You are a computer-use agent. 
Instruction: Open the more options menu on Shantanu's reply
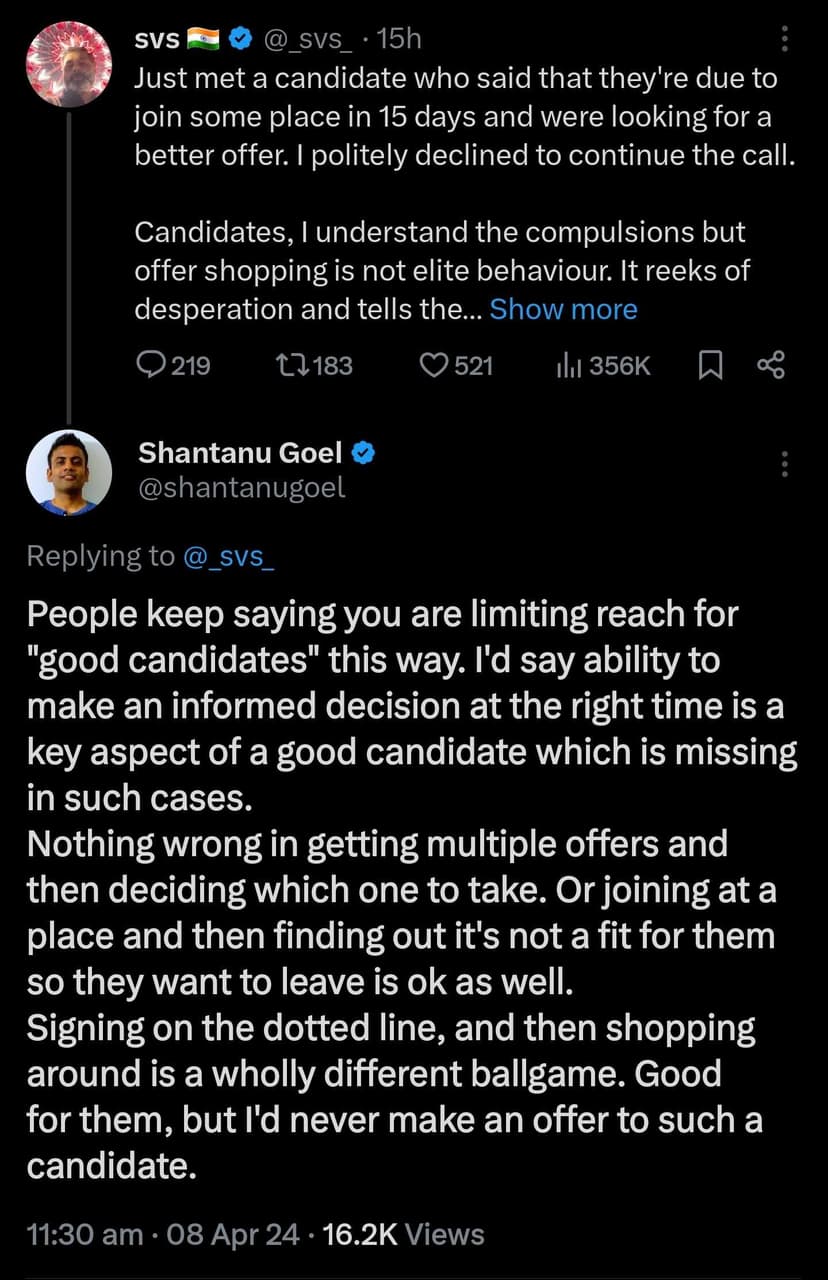pos(784,464)
